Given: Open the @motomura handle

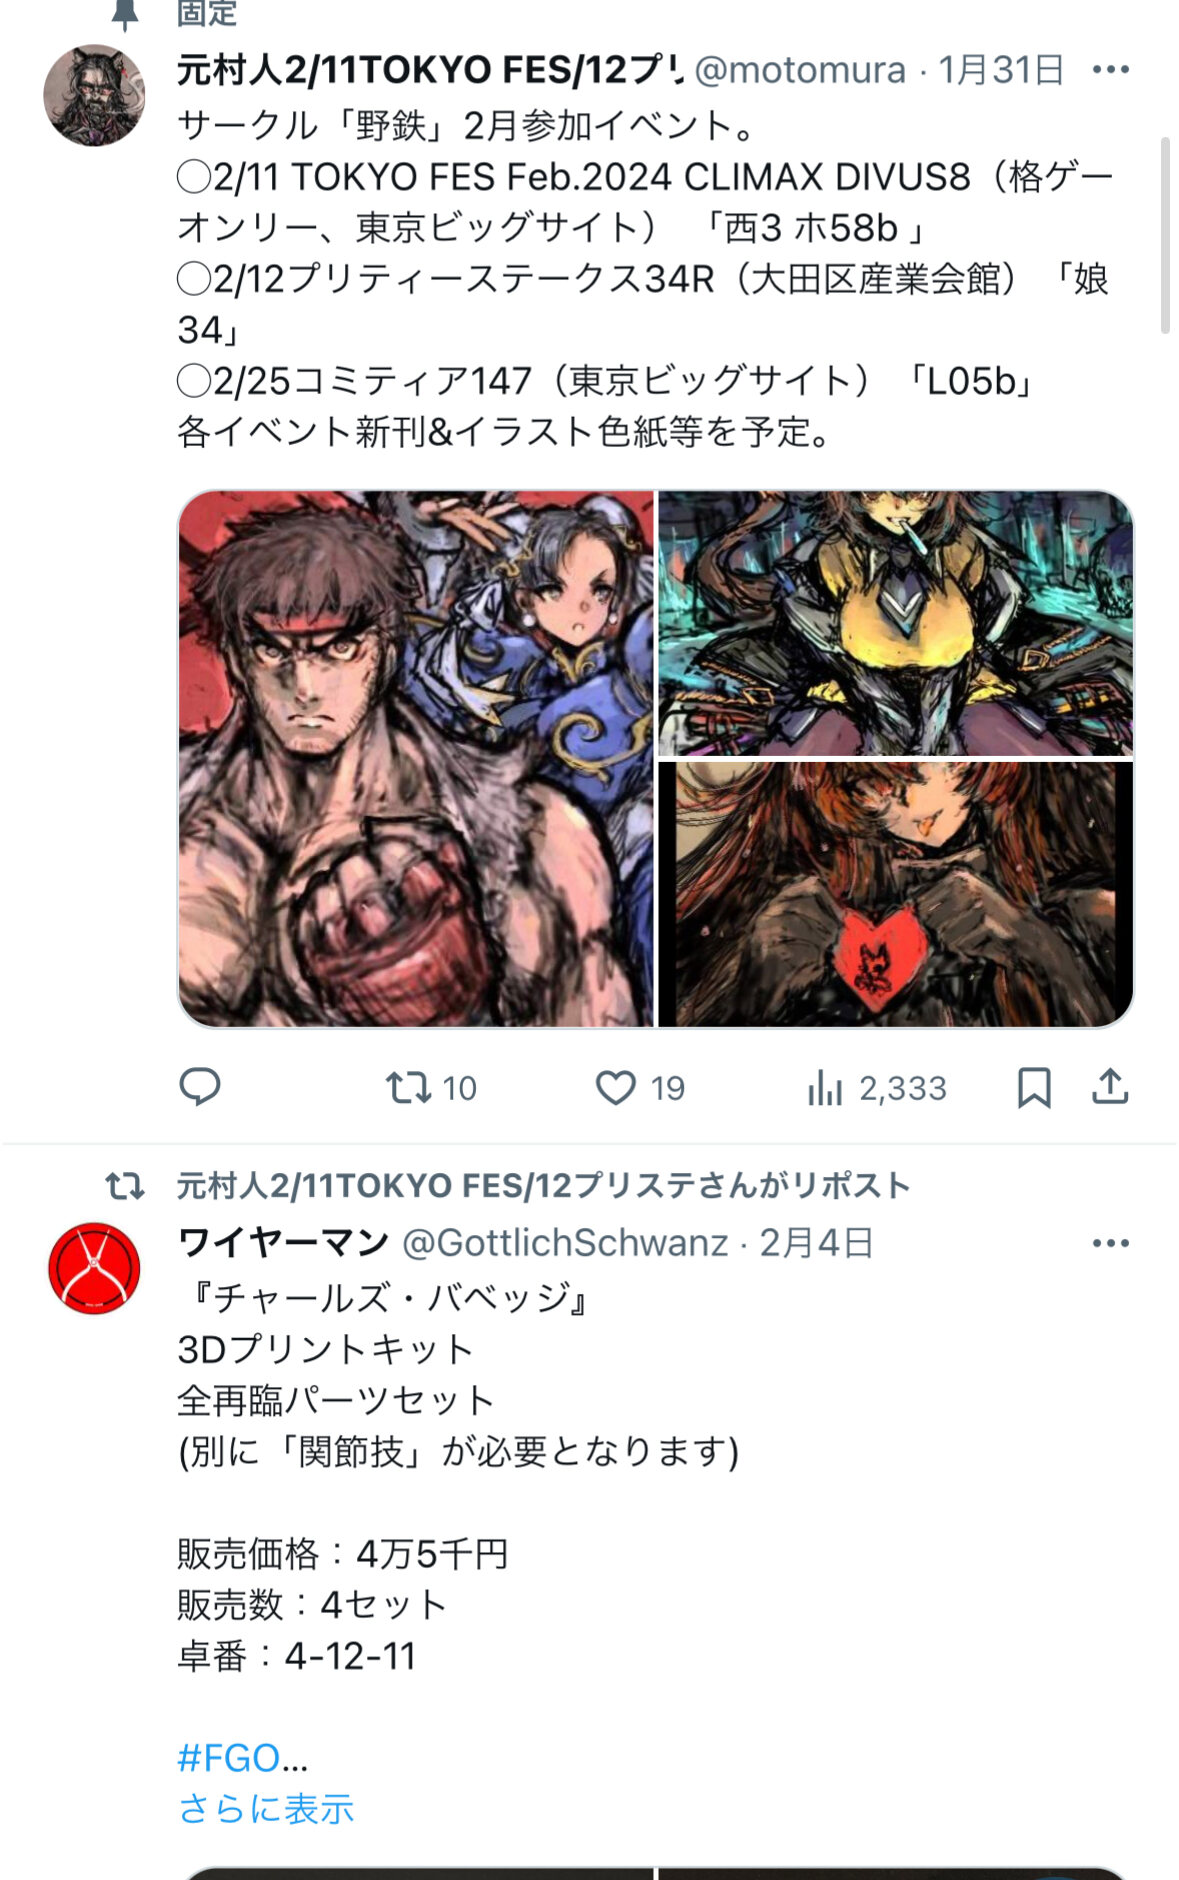Looking at the screenshot, I should point(800,70).
